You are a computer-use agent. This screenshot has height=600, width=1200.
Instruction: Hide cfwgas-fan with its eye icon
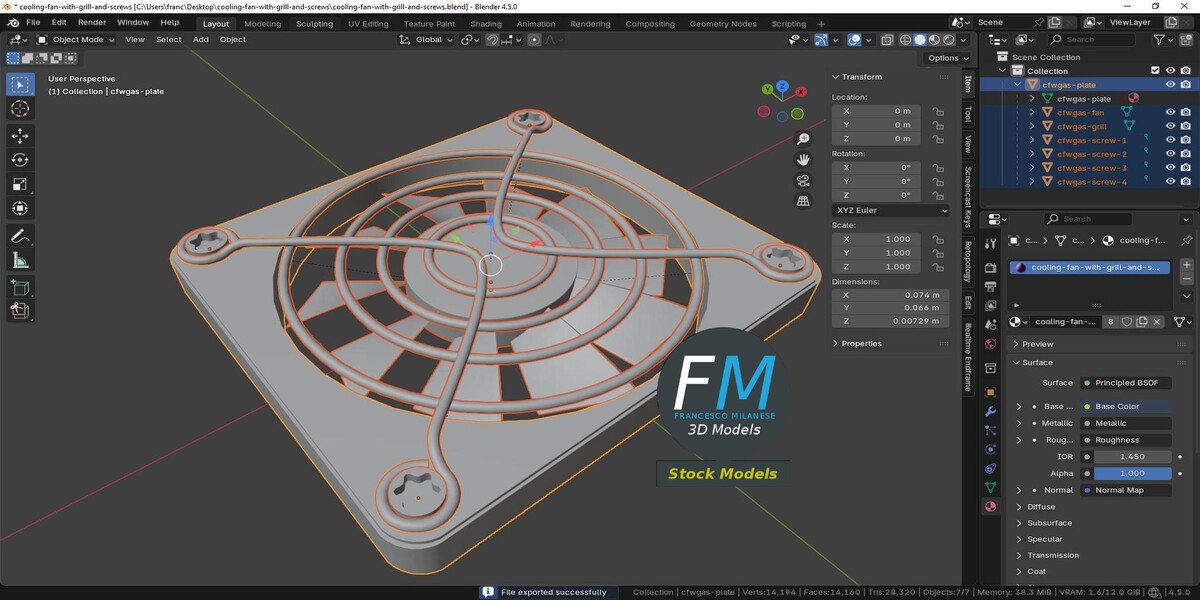(x=1170, y=113)
